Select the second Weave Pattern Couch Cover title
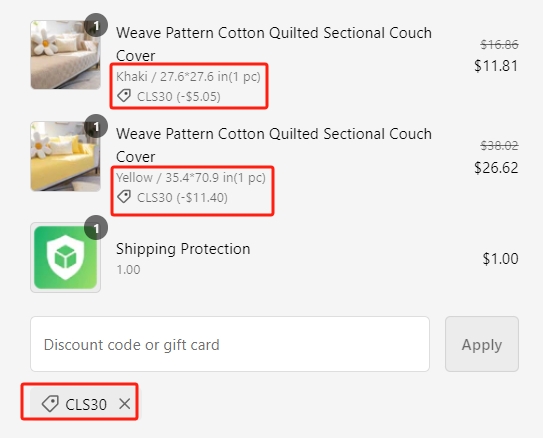 274,145
